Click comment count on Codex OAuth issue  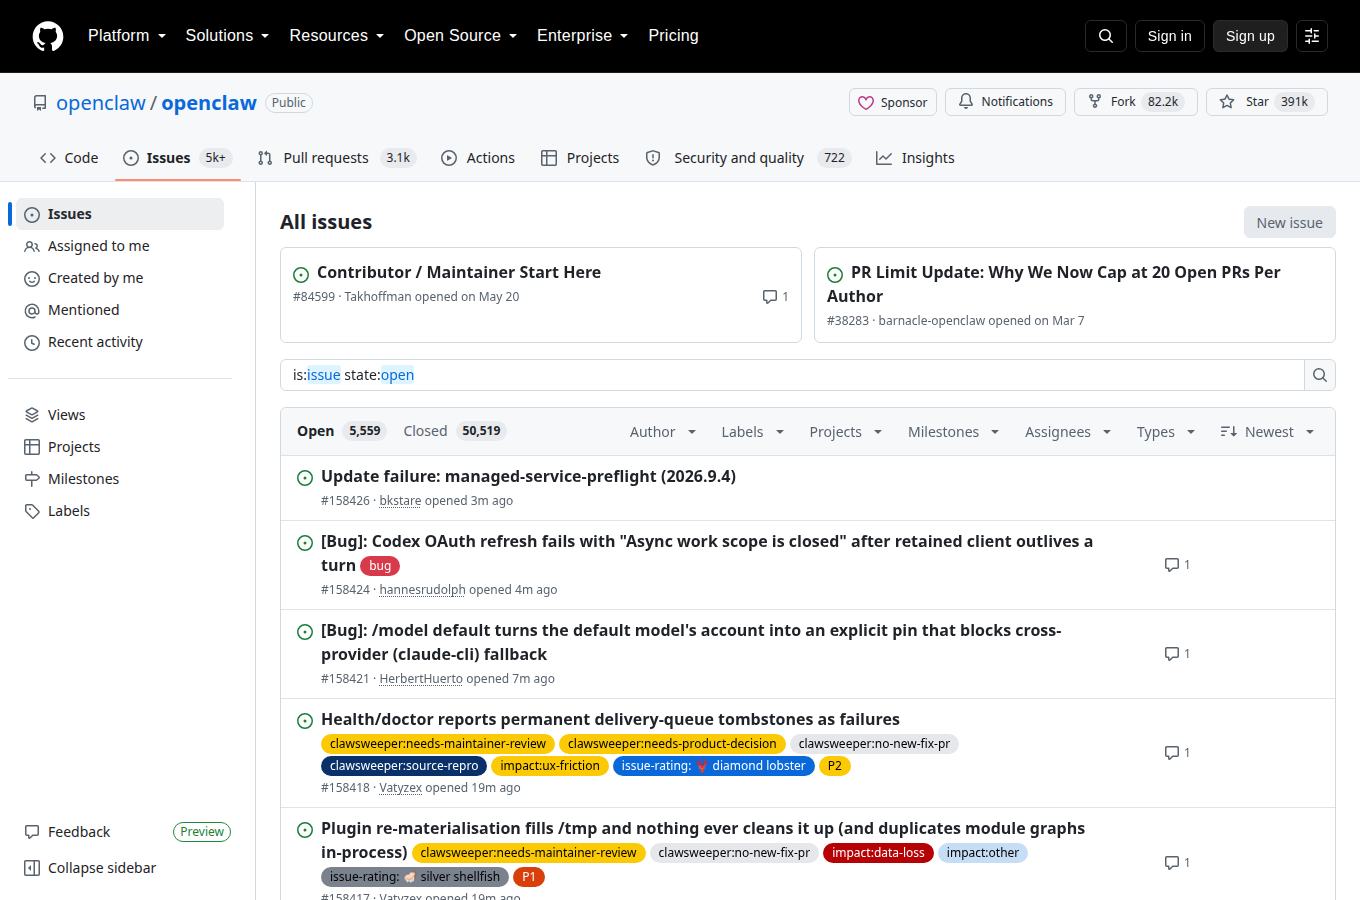tap(1177, 565)
